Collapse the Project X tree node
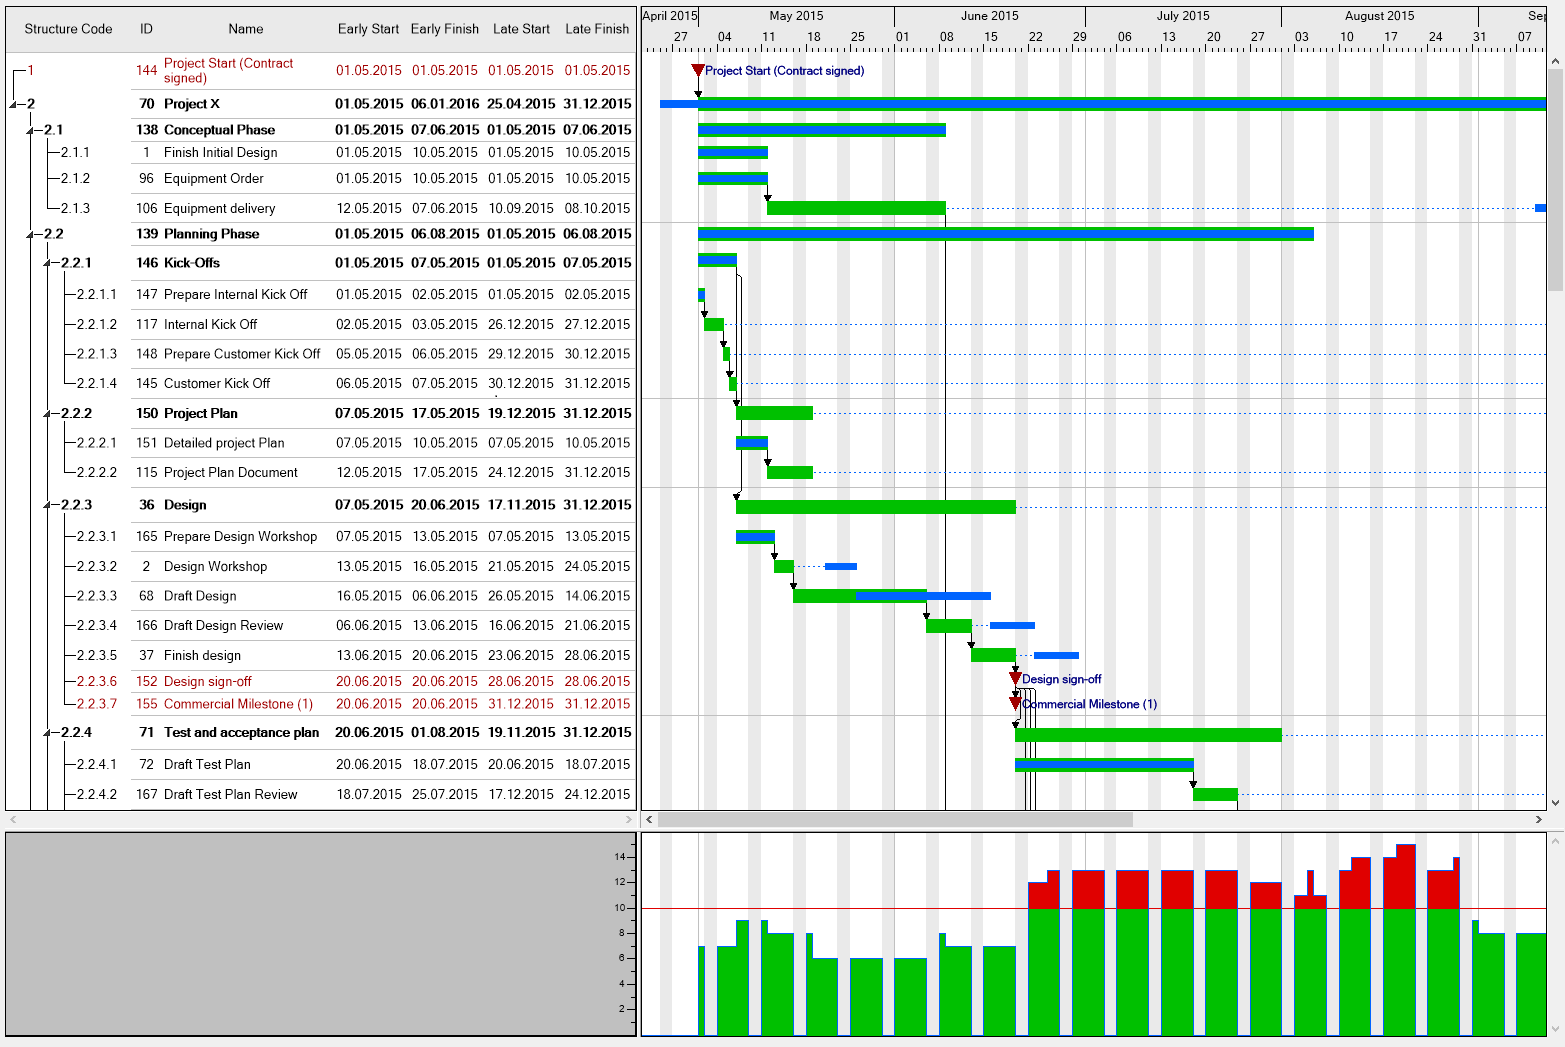This screenshot has width=1565, height=1047. (x=12, y=103)
